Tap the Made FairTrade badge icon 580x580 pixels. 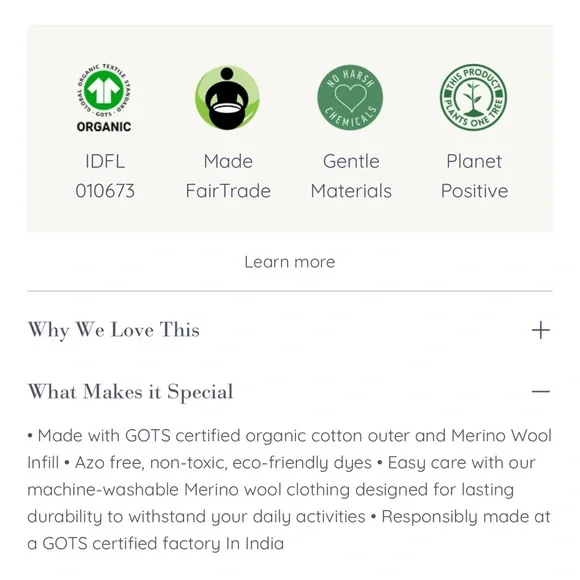[227, 98]
